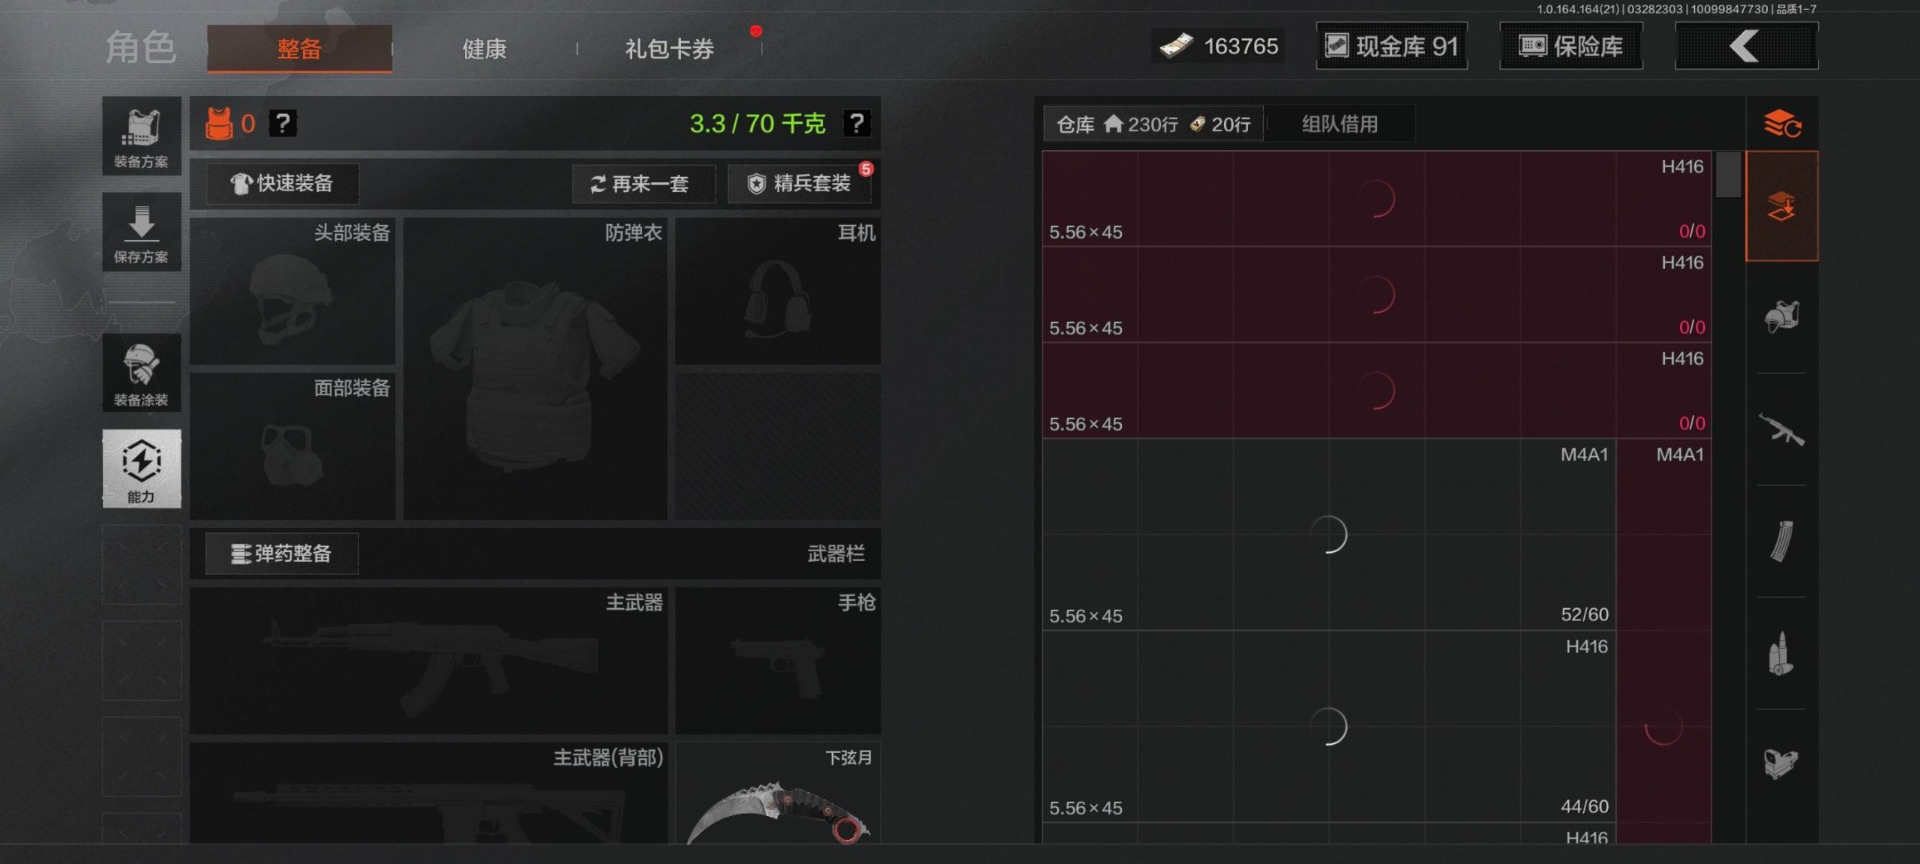The image size is (1920, 864).
Task: Open the 装备涂装 skin icon
Action: (141, 373)
